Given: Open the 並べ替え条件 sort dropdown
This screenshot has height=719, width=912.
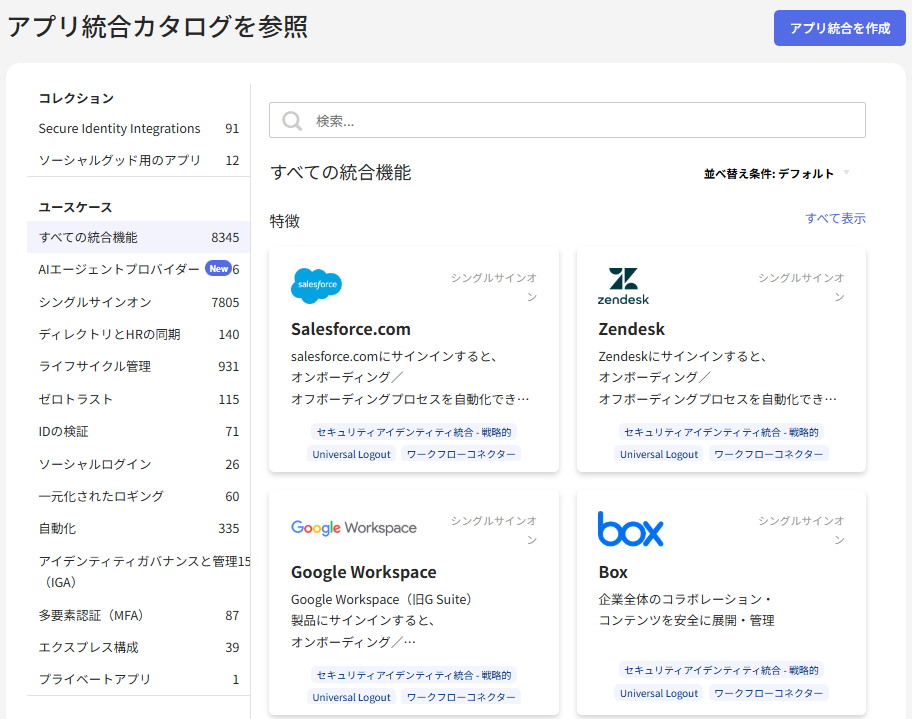Looking at the screenshot, I should click(x=776, y=173).
